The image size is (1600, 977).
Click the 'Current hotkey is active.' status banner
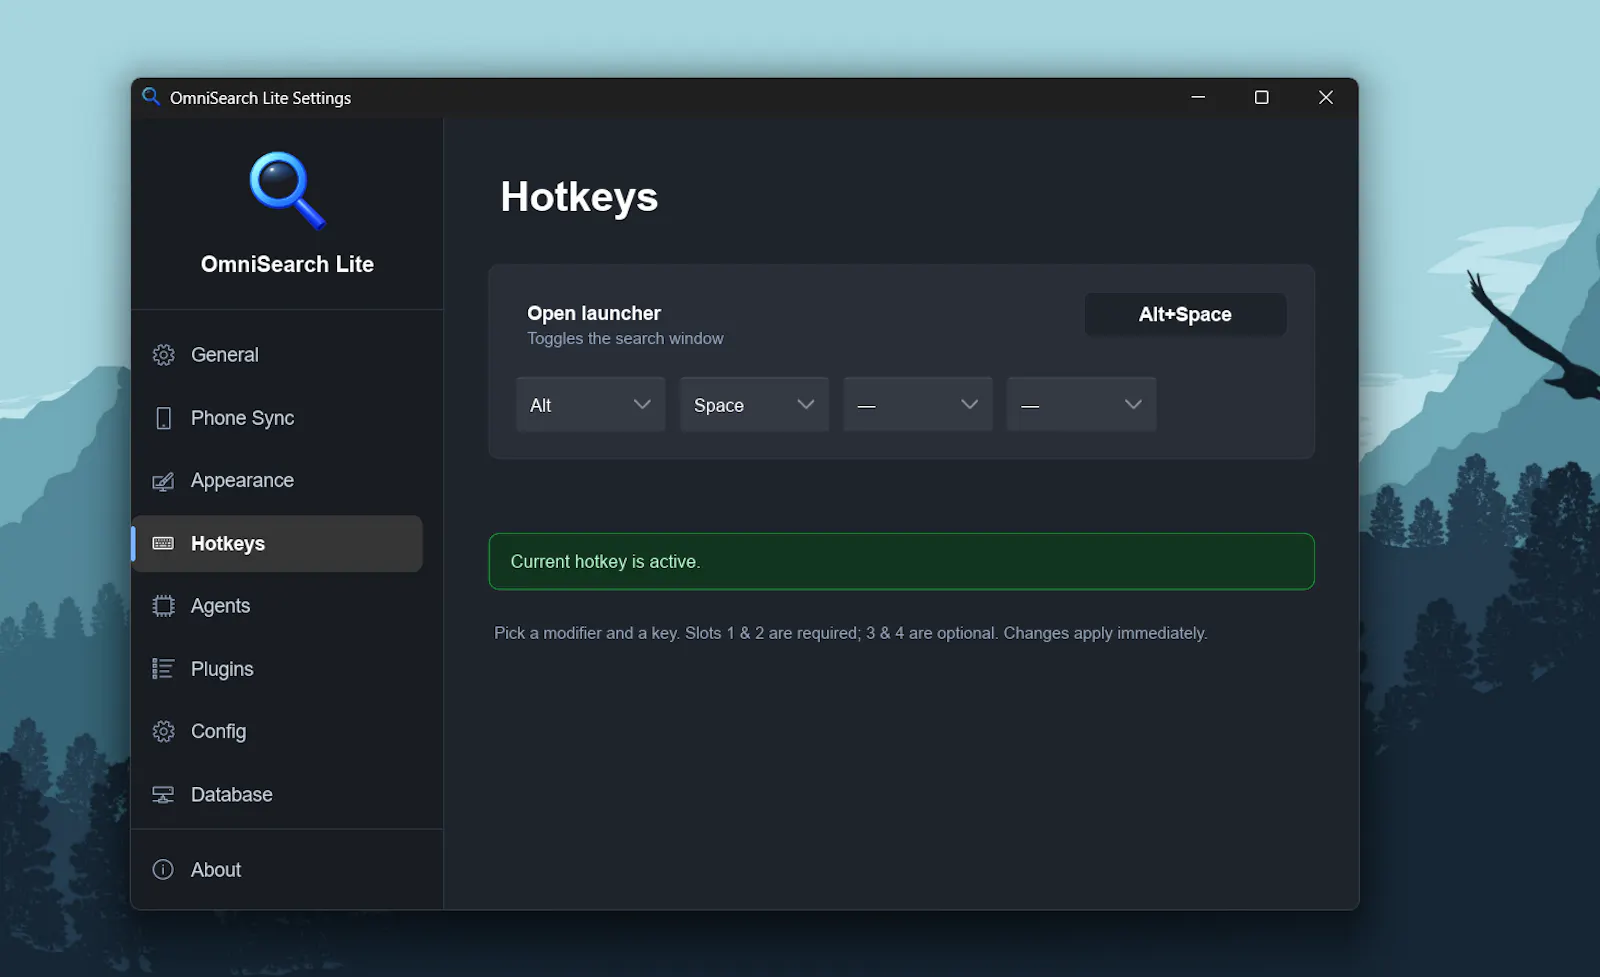coord(901,561)
